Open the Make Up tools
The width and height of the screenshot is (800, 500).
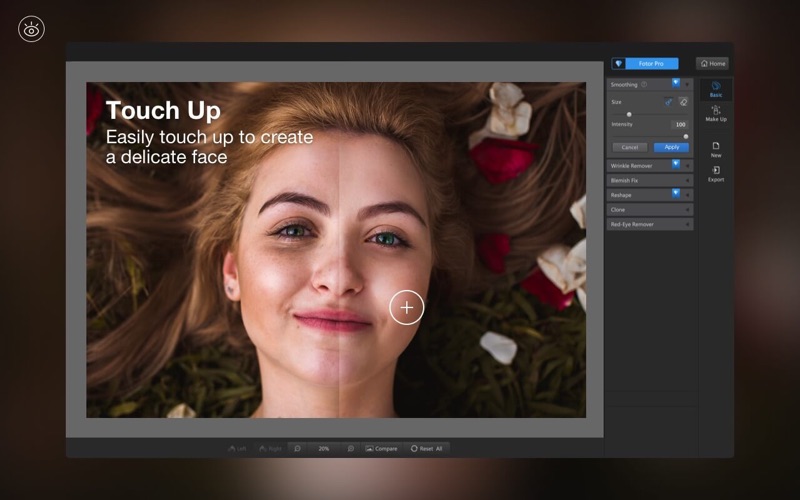click(715, 113)
